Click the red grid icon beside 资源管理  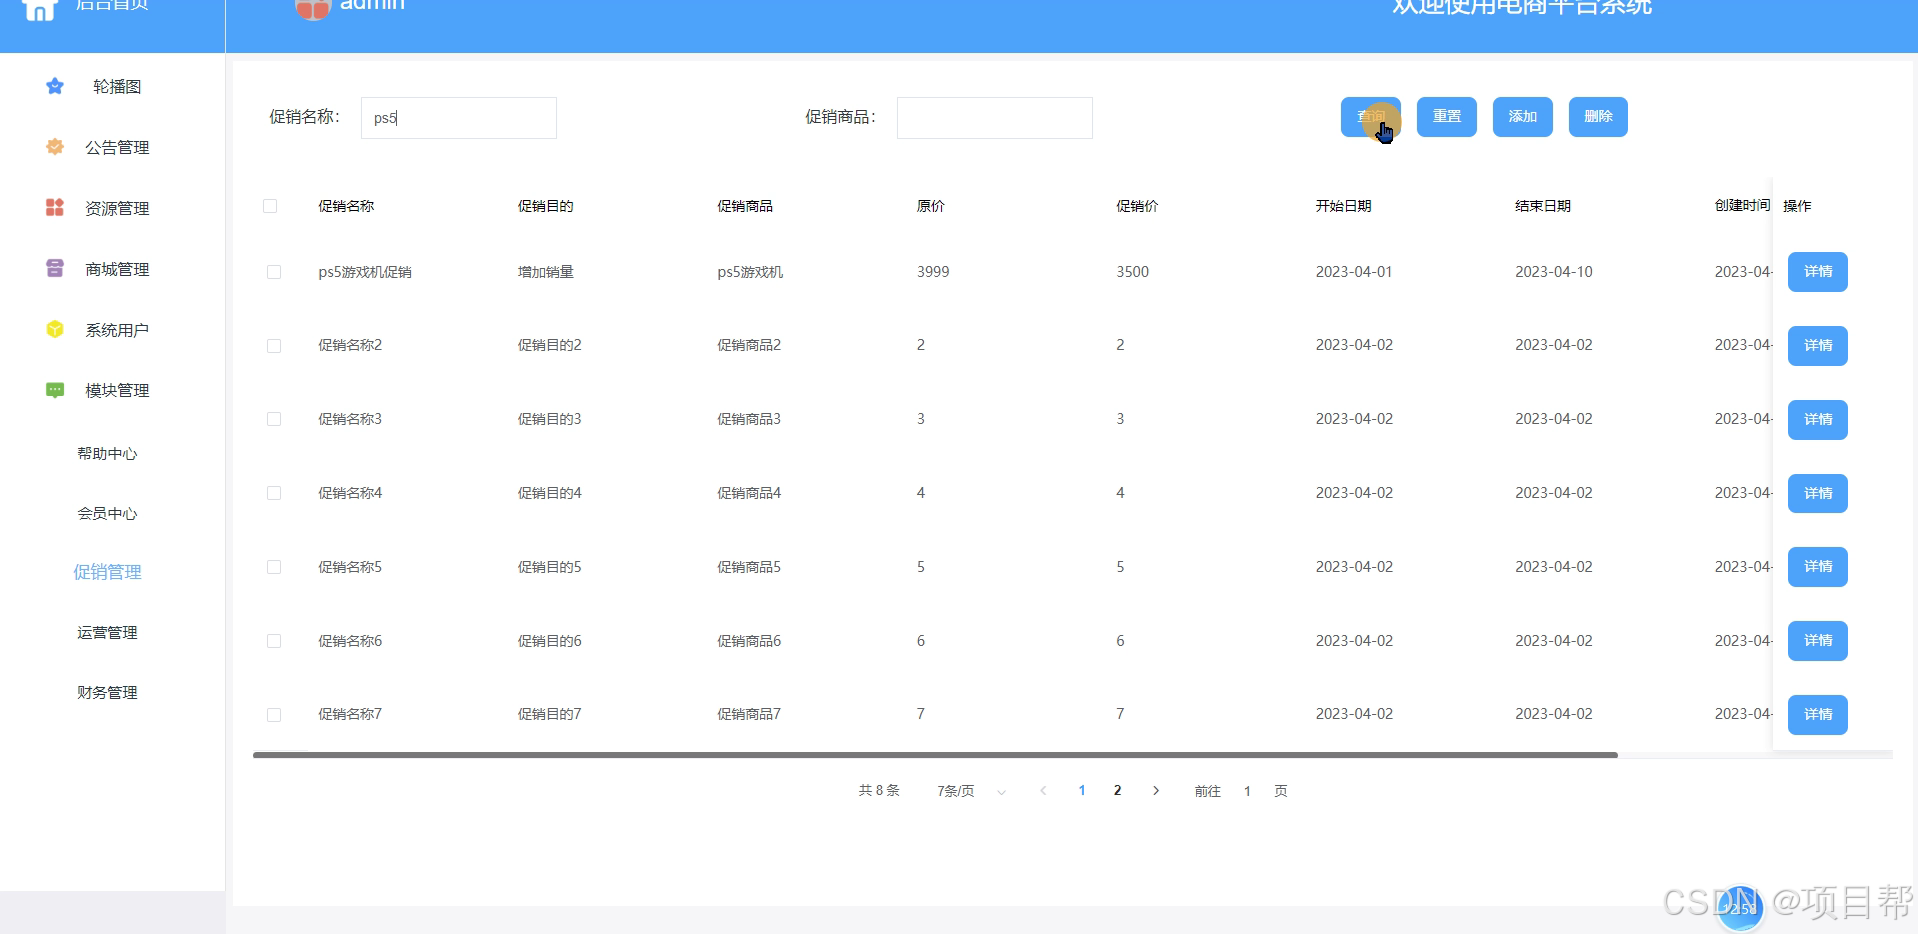coord(55,207)
